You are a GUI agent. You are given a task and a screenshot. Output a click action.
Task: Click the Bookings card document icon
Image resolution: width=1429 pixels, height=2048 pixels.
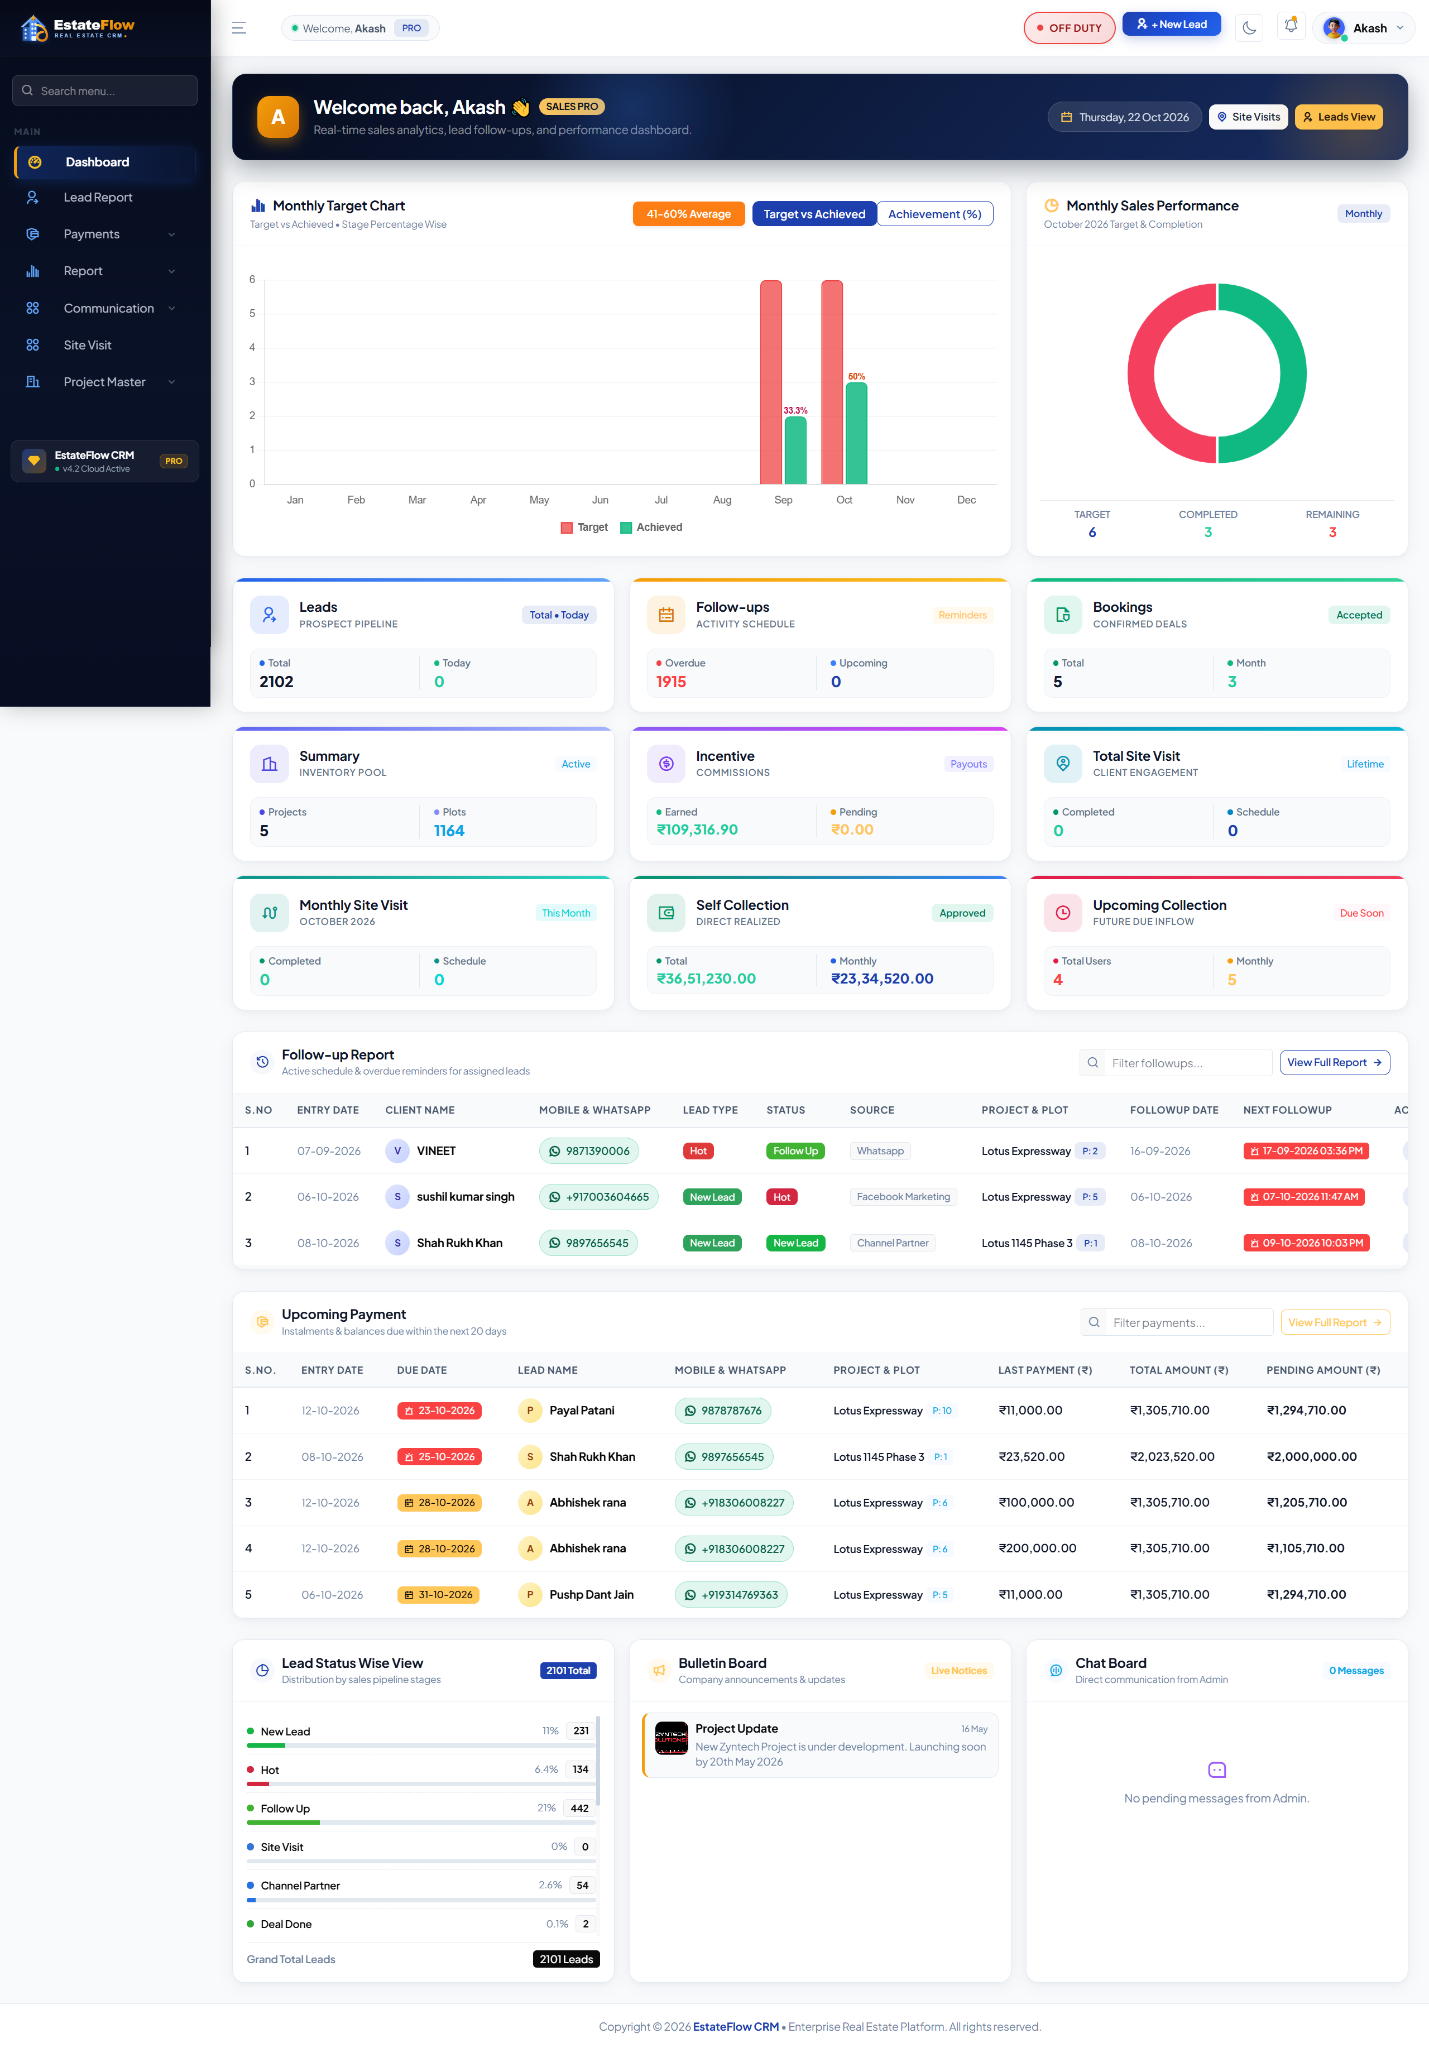tap(1063, 615)
